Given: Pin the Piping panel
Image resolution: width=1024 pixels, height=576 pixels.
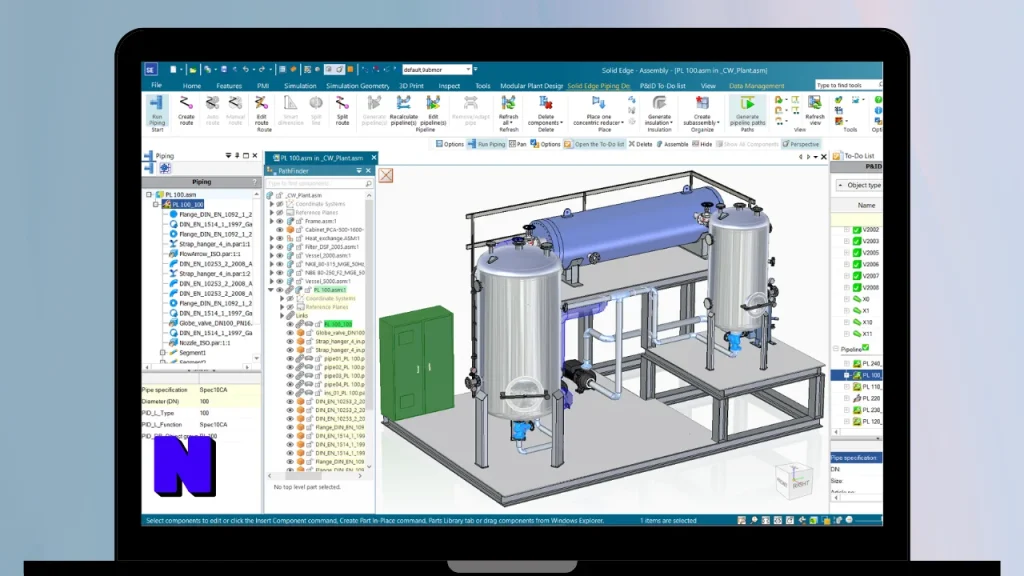Looking at the screenshot, I should (237, 156).
